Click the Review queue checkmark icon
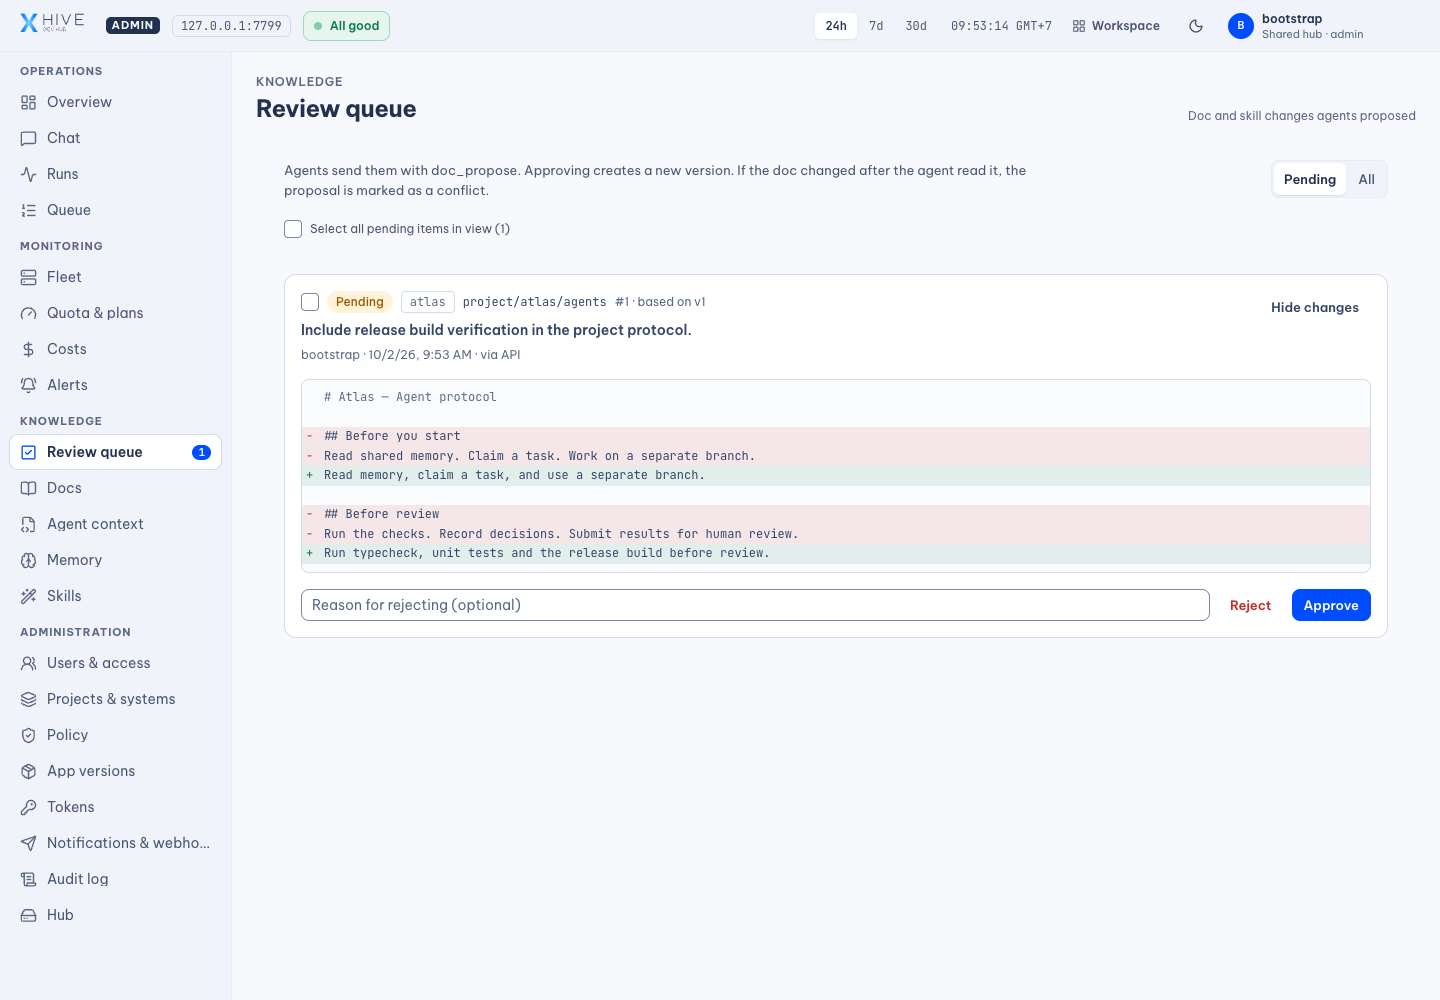Image resolution: width=1440 pixels, height=1000 pixels. click(29, 452)
